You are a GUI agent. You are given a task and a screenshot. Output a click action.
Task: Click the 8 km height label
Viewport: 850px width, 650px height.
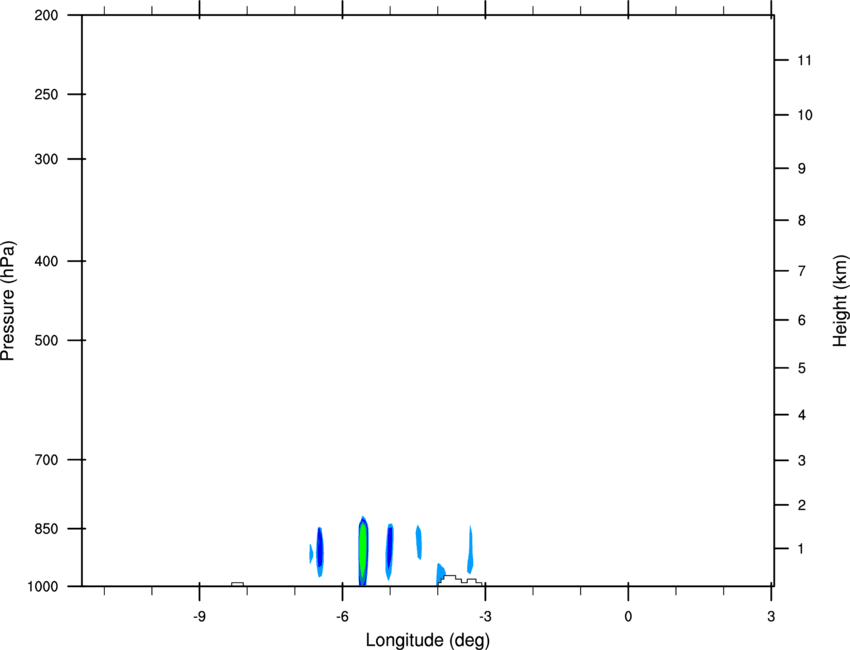[x=802, y=220]
